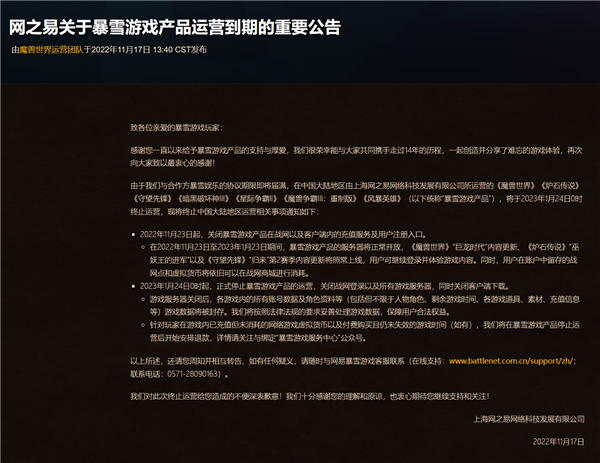Image resolution: width=600 pixels, height=463 pixels.
Task: Click the paragraph starting 感谢您一直以来
Action: (356, 157)
